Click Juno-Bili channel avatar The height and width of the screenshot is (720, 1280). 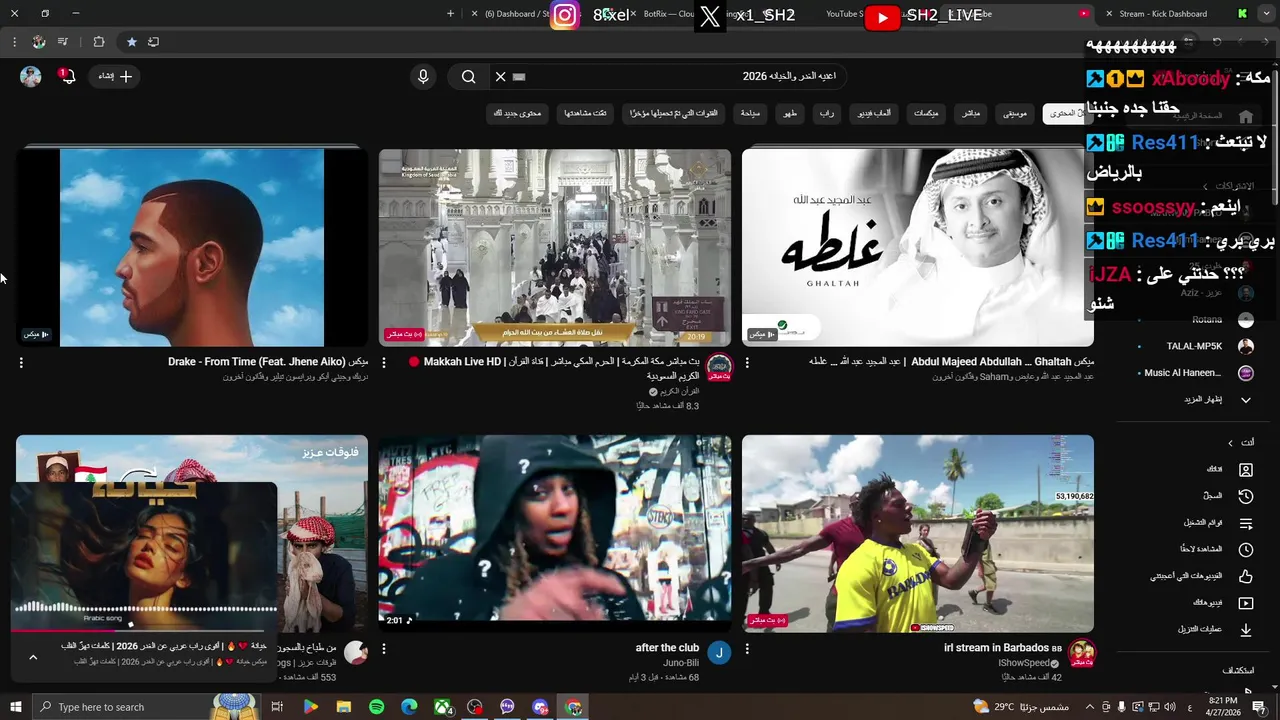pyautogui.click(x=719, y=653)
